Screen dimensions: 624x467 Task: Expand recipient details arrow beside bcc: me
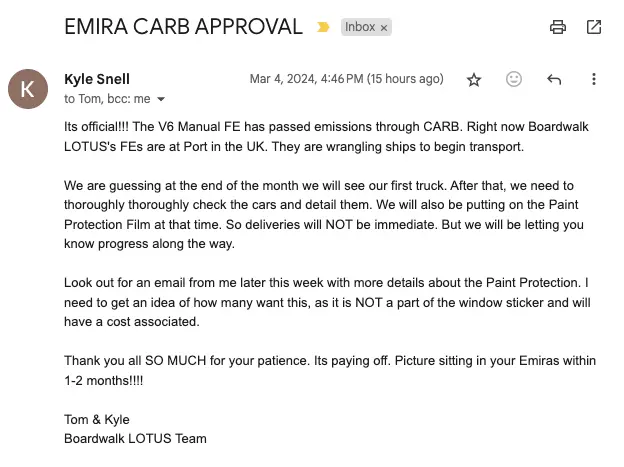point(161,99)
